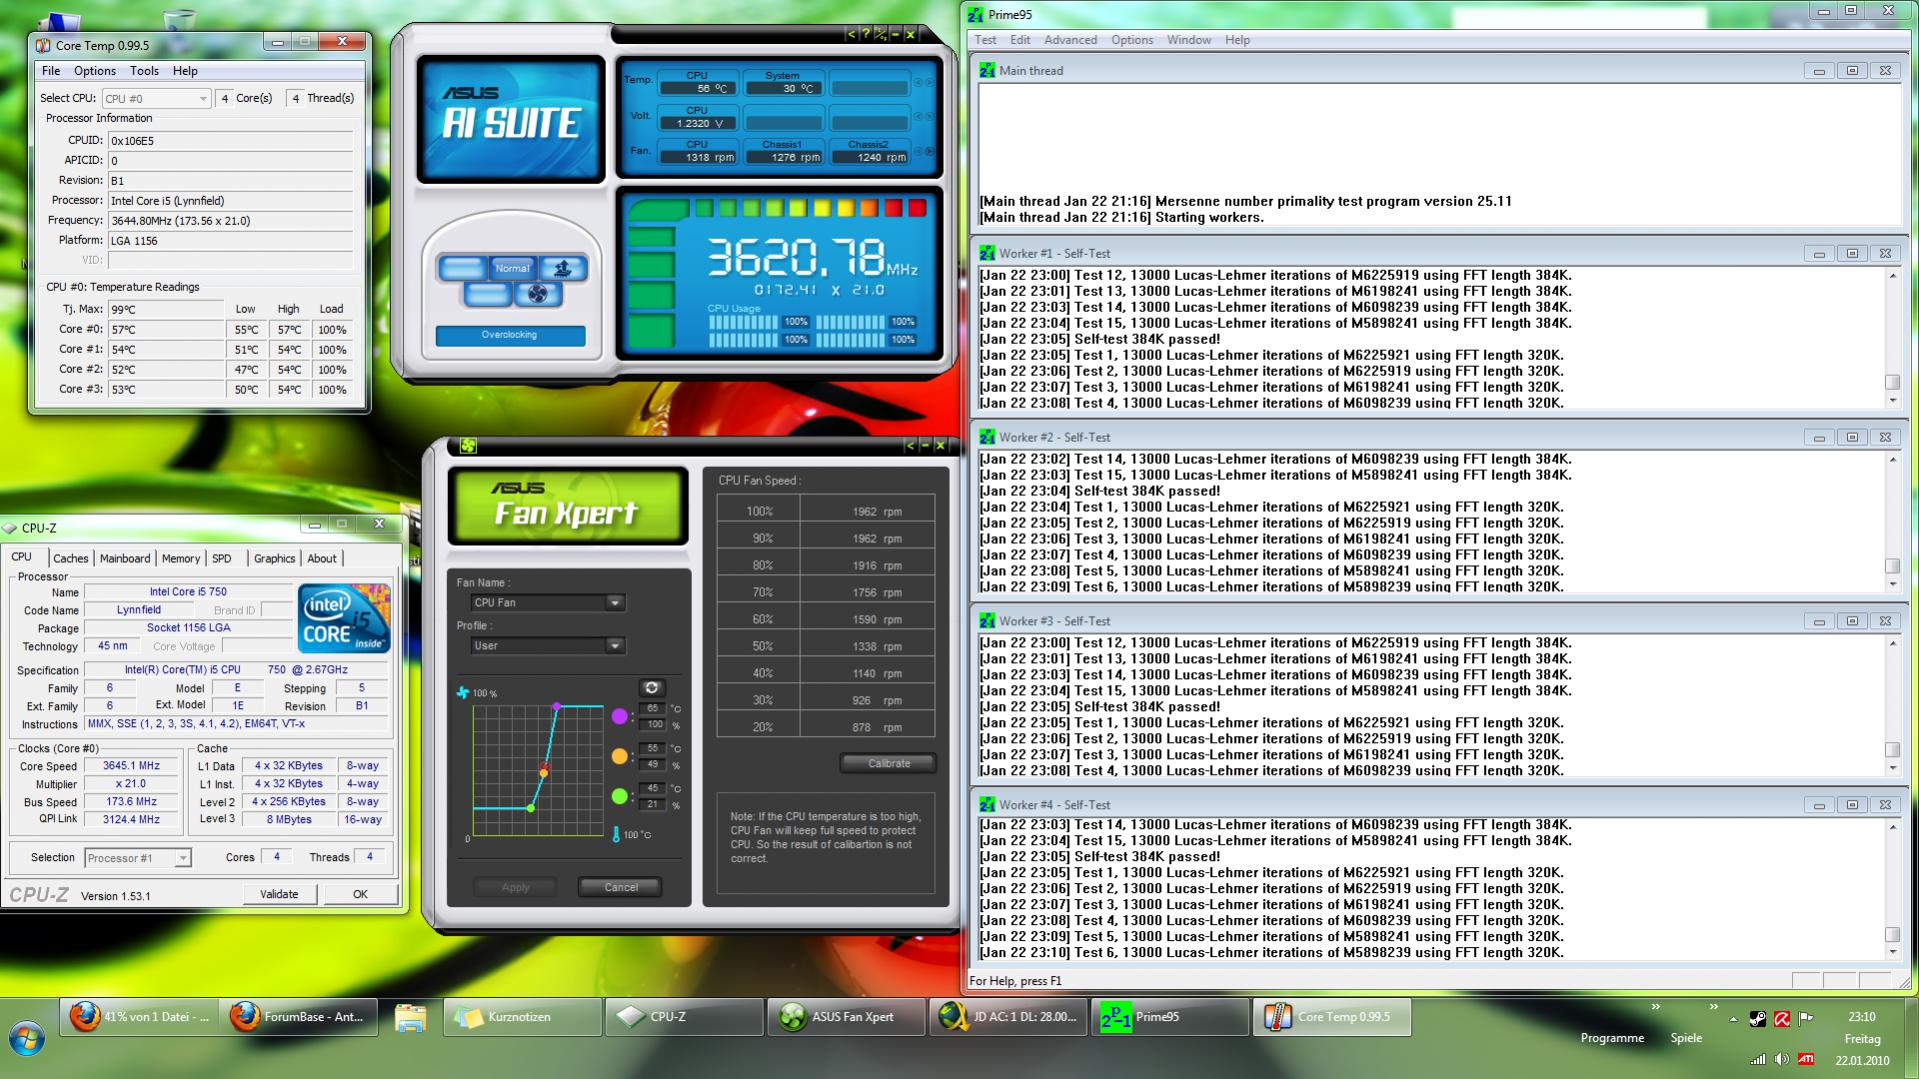Click the Validate button in CPU-Z
The image size is (1919, 1079).
pyautogui.click(x=279, y=895)
